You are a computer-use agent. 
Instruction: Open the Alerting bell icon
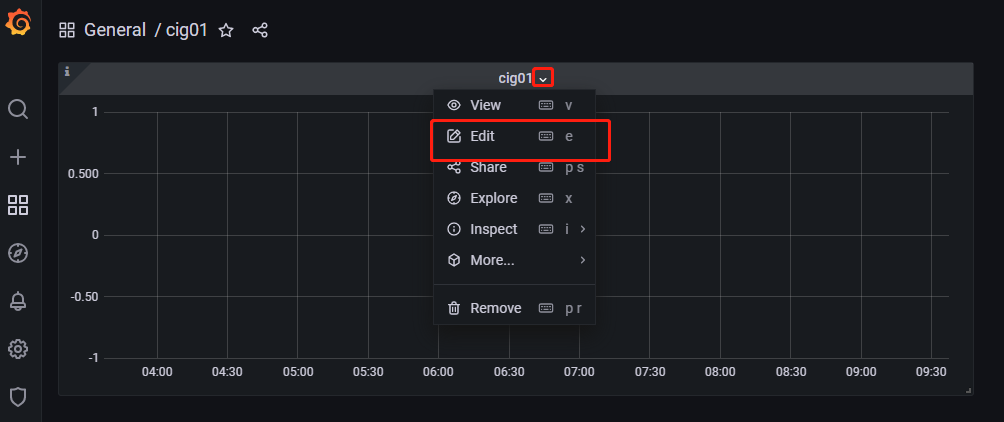pyautogui.click(x=18, y=301)
